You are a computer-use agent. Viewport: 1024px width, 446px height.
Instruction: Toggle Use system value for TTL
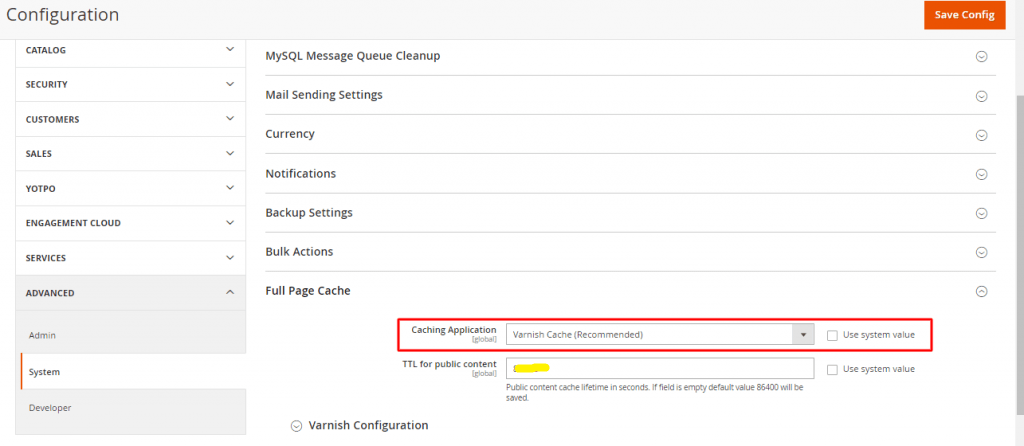832,369
